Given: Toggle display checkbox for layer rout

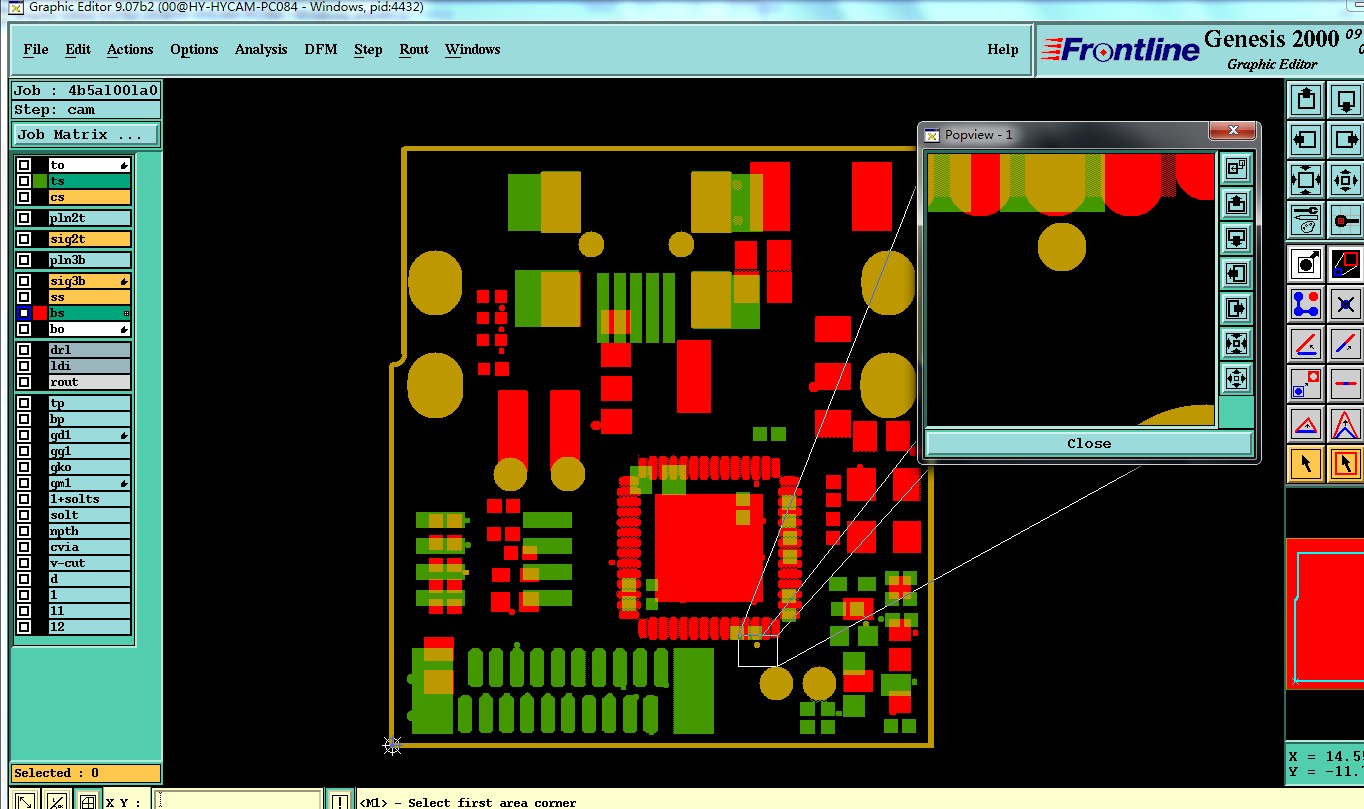Looking at the screenshot, I should [x=23, y=382].
